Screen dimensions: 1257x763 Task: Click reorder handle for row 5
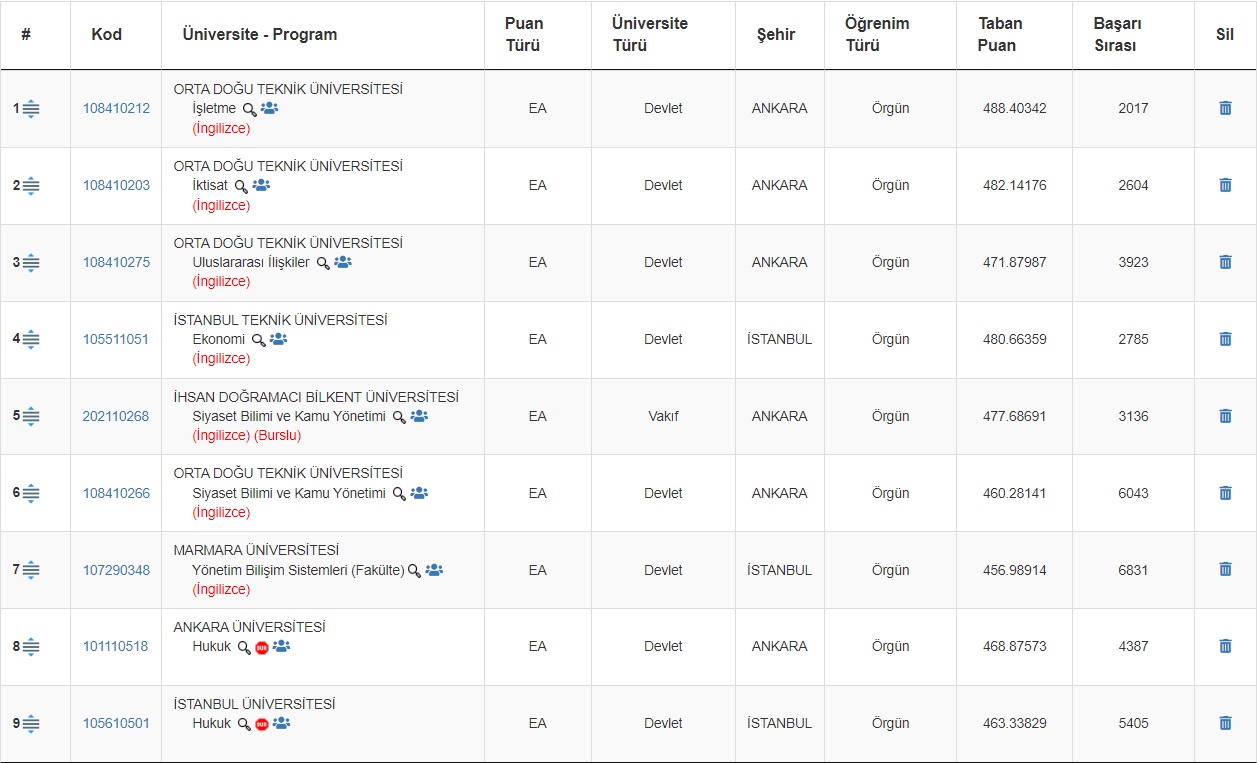[31, 416]
